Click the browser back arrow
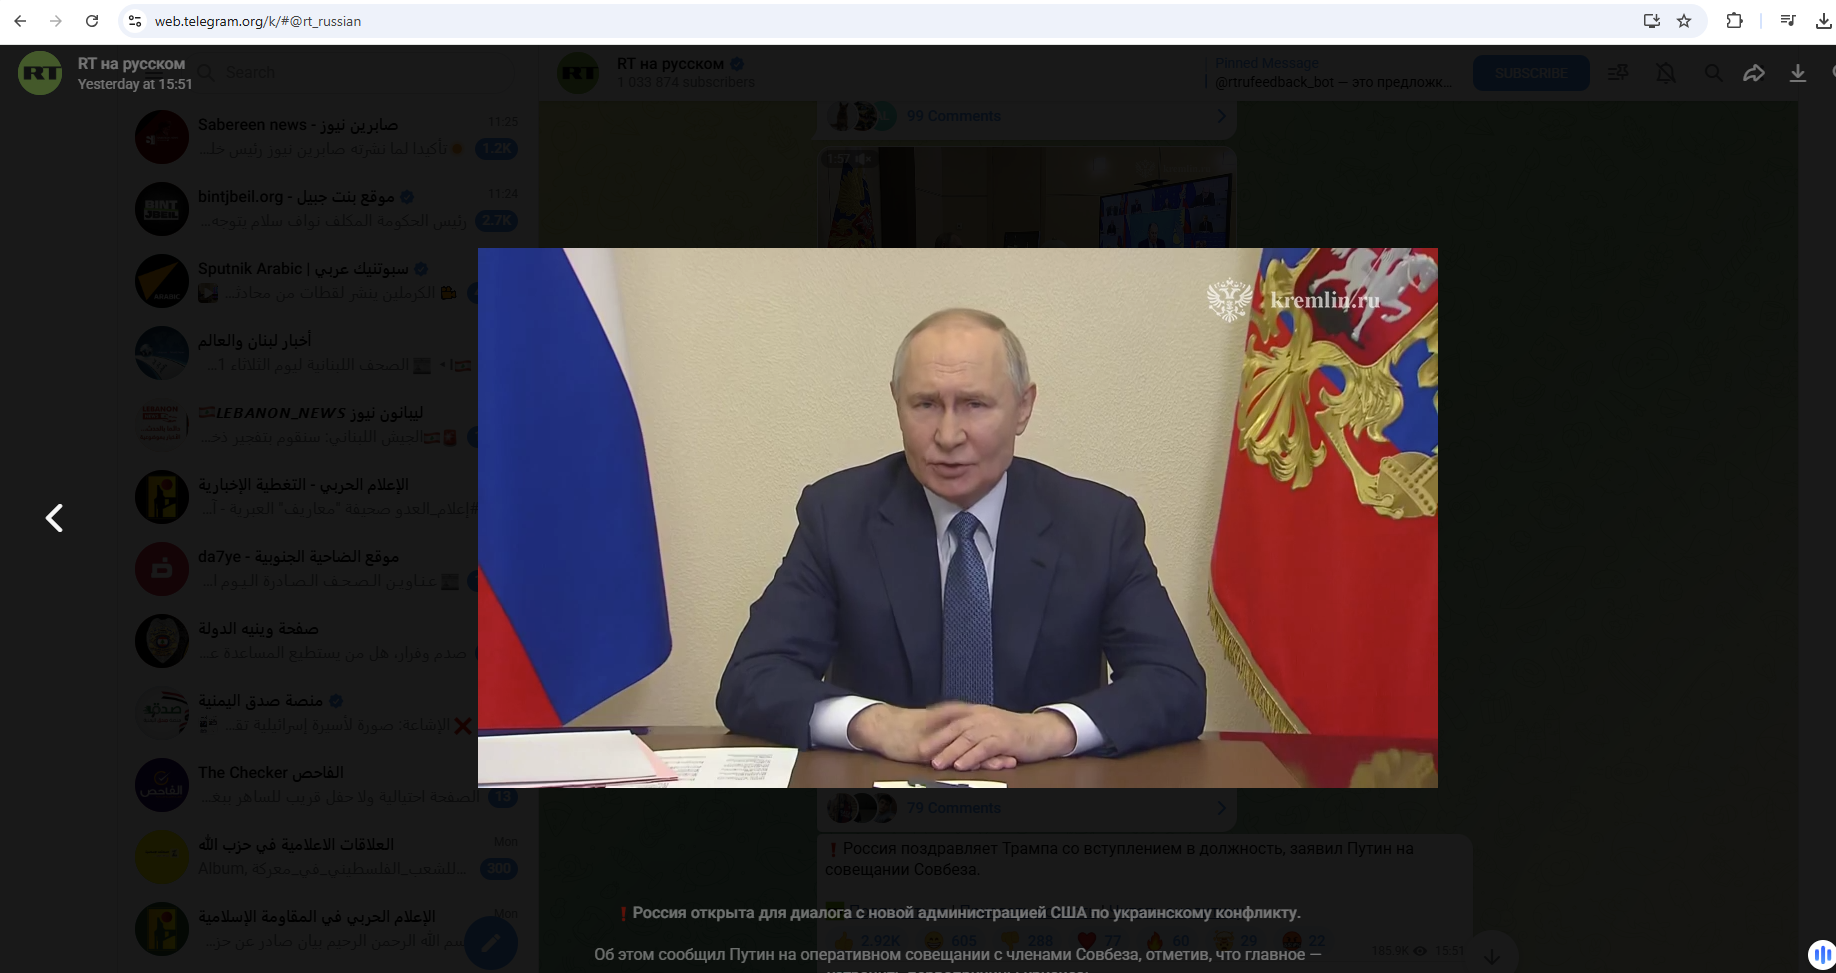 coord(20,21)
